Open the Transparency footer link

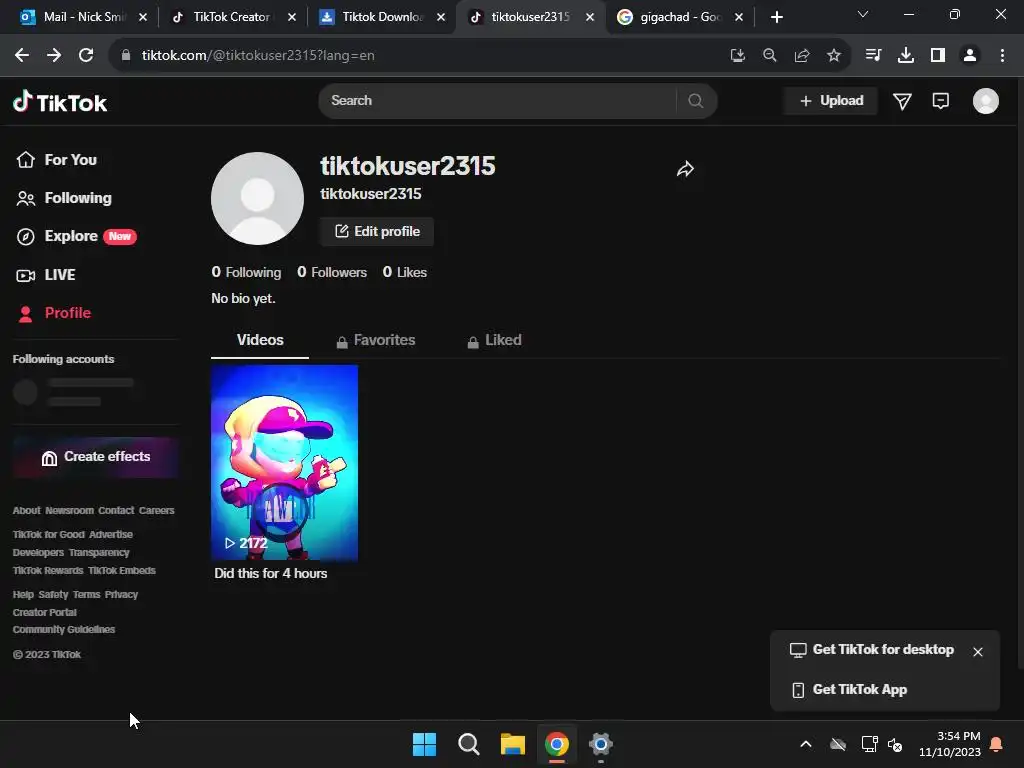pyautogui.click(x=99, y=552)
